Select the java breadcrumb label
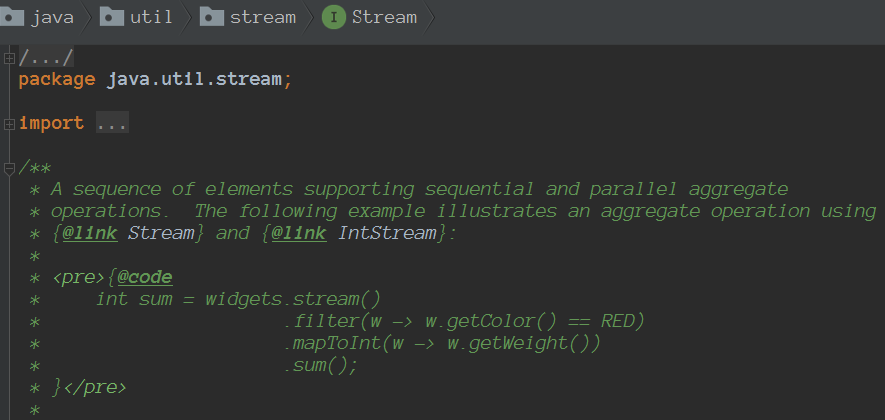The width and height of the screenshot is (885, 420). [53, 17]
